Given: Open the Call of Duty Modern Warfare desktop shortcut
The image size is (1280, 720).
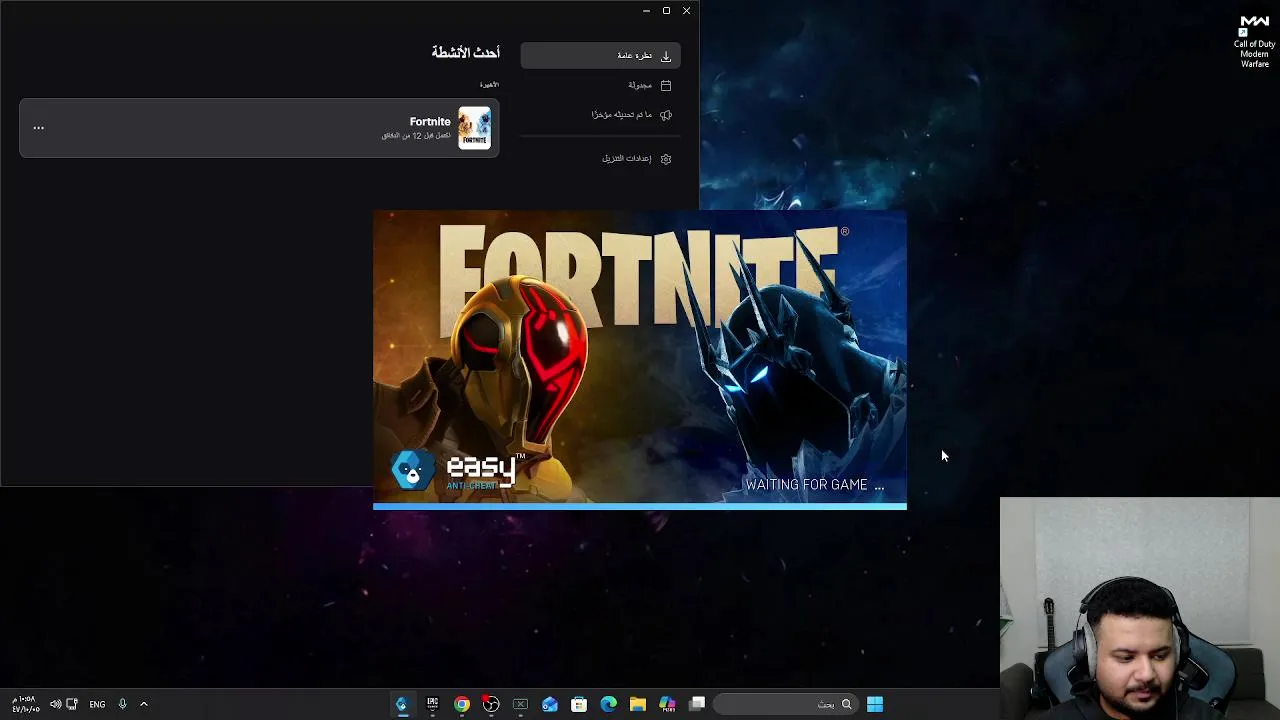Looking at the screenshot, I should point(1254,42).
